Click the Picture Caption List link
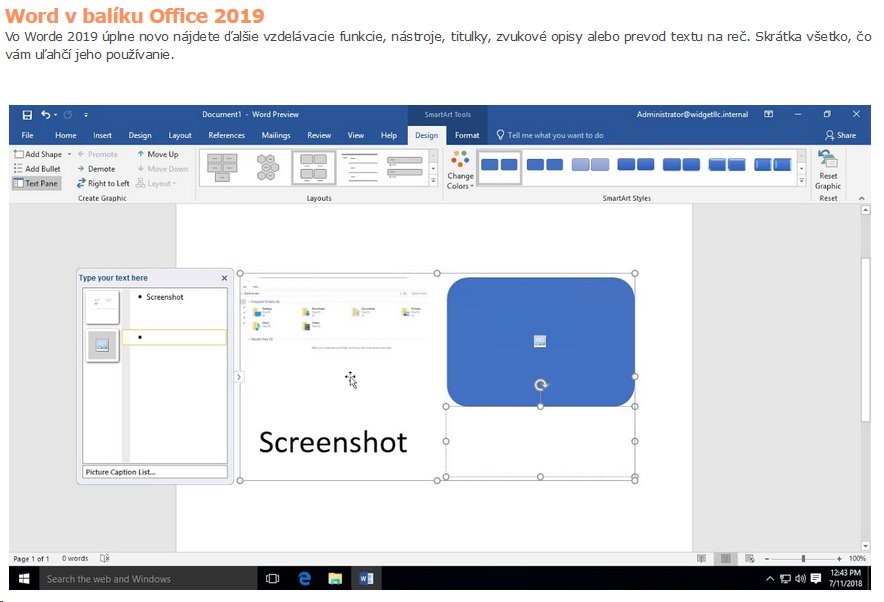Viewport: 884px width, 602px height. 121,472
